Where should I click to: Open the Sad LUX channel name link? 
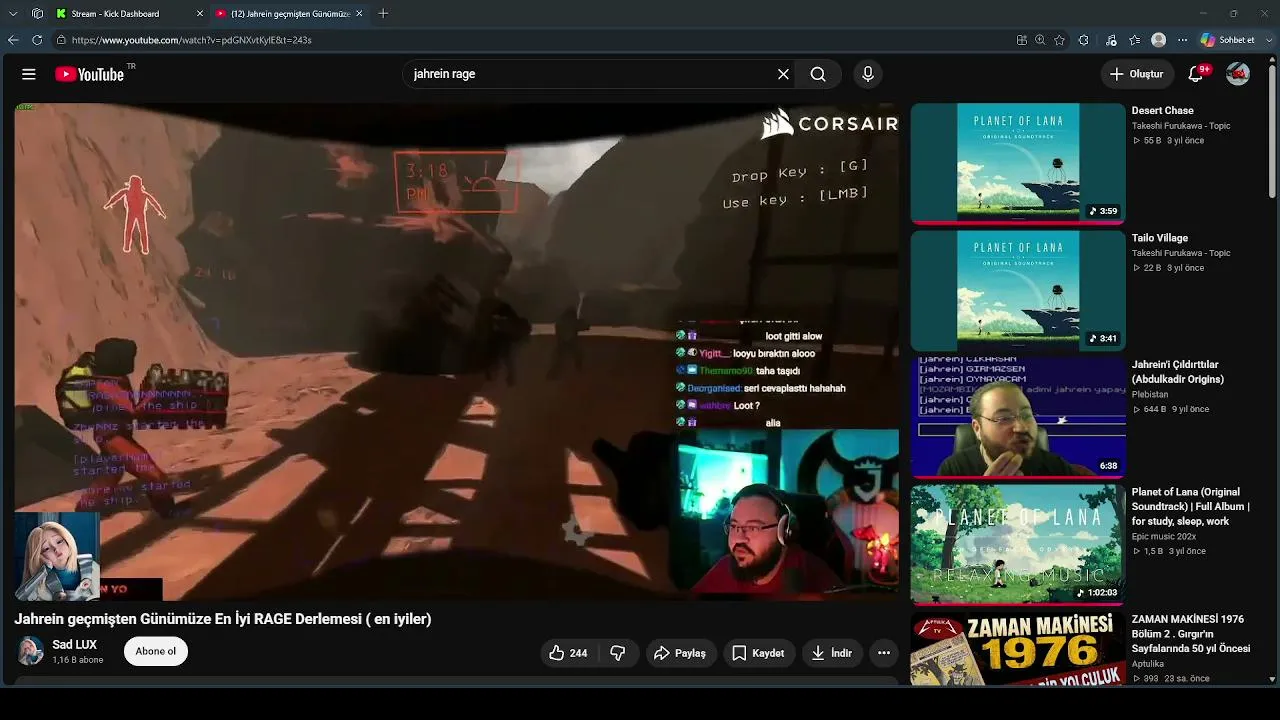(x=74, y=645)
